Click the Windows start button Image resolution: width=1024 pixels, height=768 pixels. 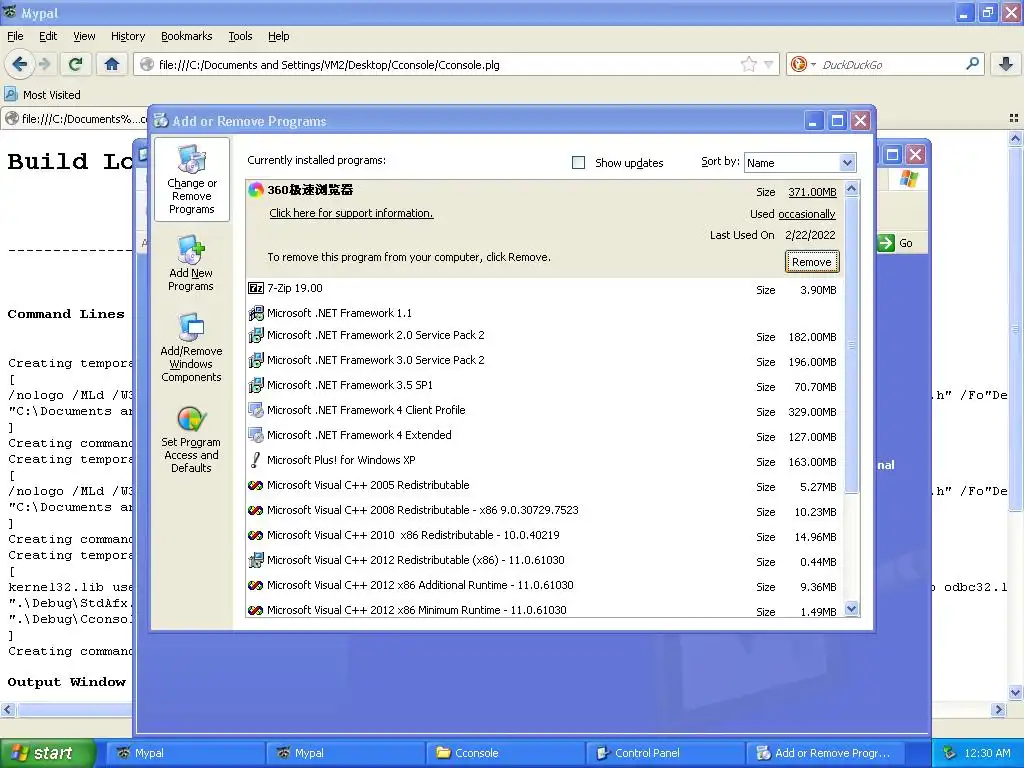[46, 753]
